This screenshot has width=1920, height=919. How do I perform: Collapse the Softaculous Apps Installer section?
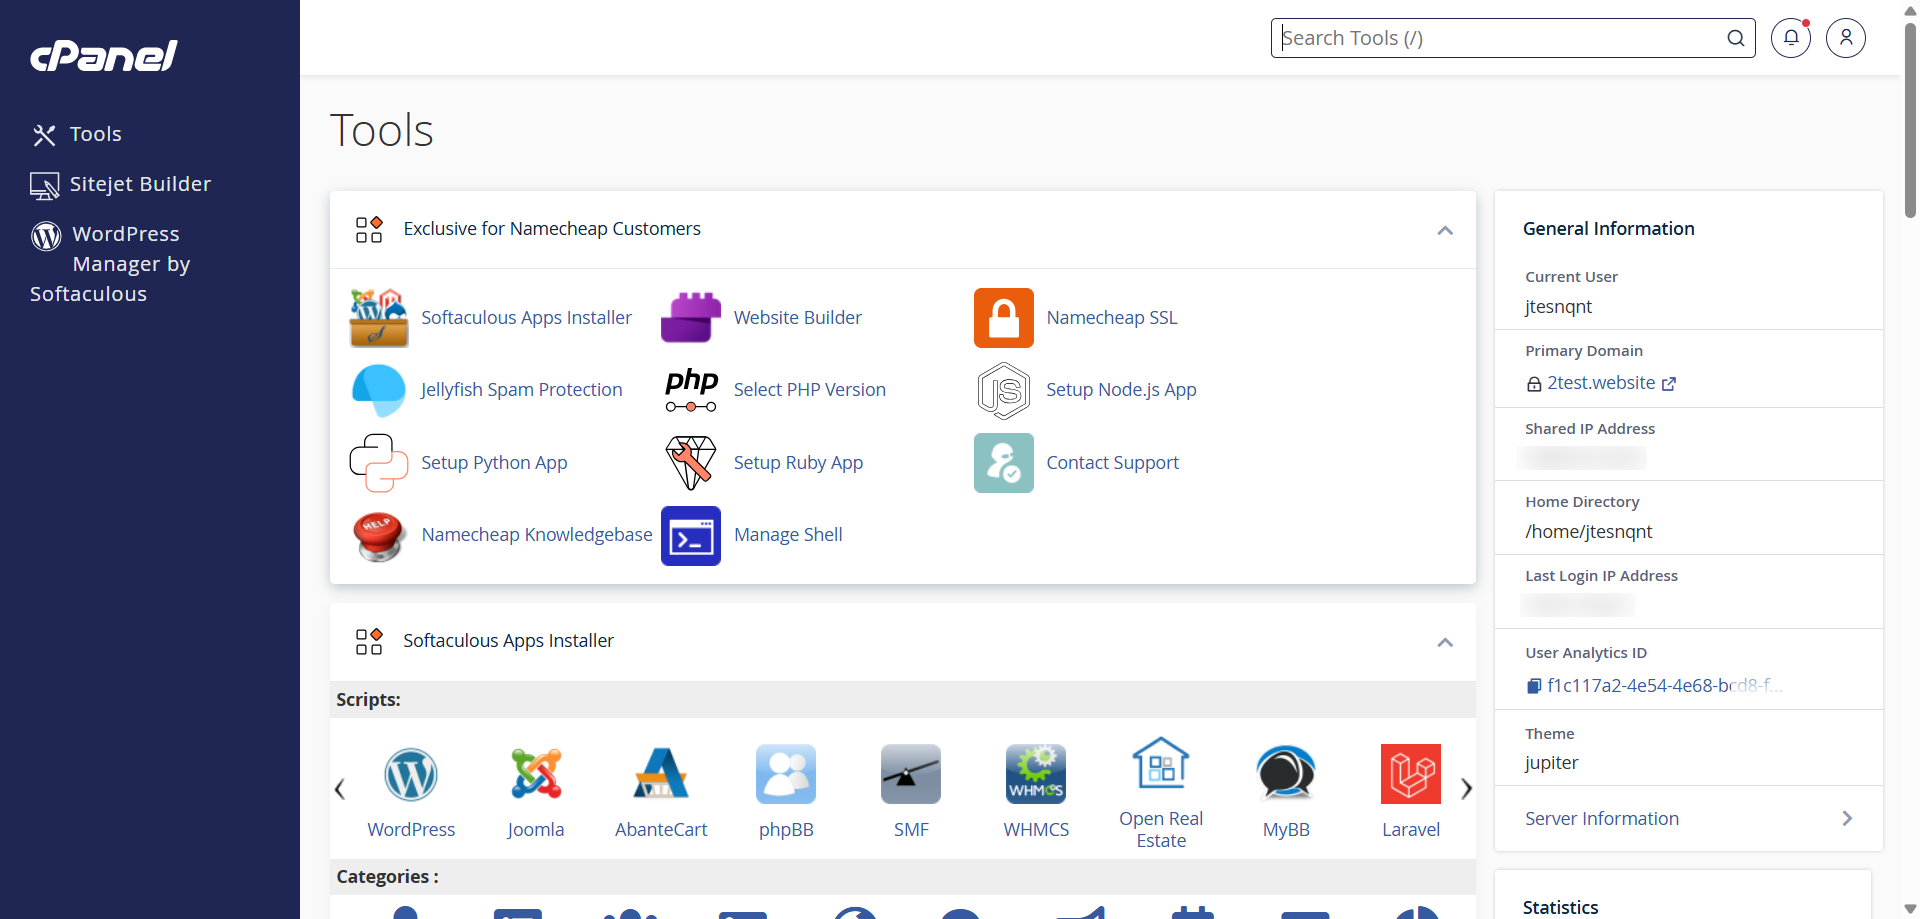point(1445,642)
